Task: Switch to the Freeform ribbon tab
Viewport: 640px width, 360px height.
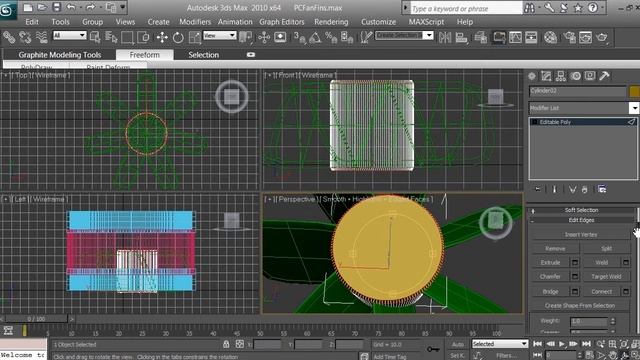Action: point(144,55)
